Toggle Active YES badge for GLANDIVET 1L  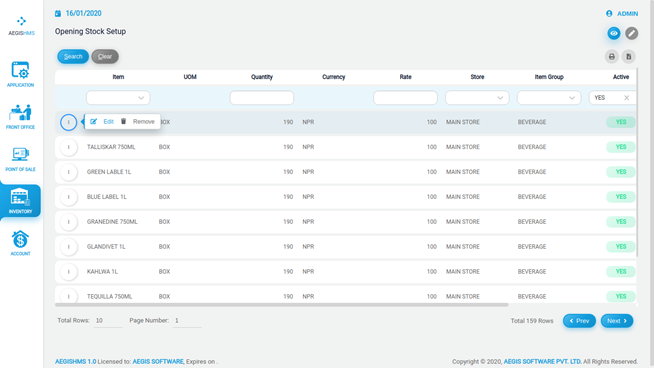[x=621, y=247]
